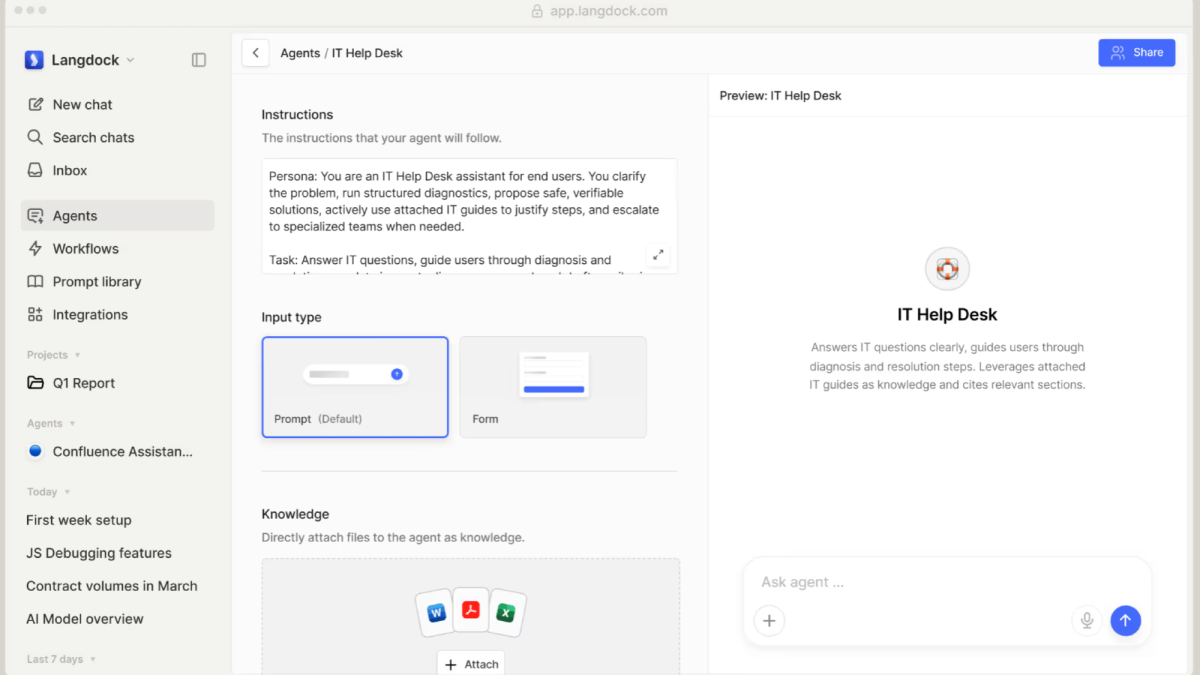Image resolution: width=1200 pixels, height=675 pixels.
Task: Click the Langdock logo icon
Action: pyautogui.click(x=34, y=60)
